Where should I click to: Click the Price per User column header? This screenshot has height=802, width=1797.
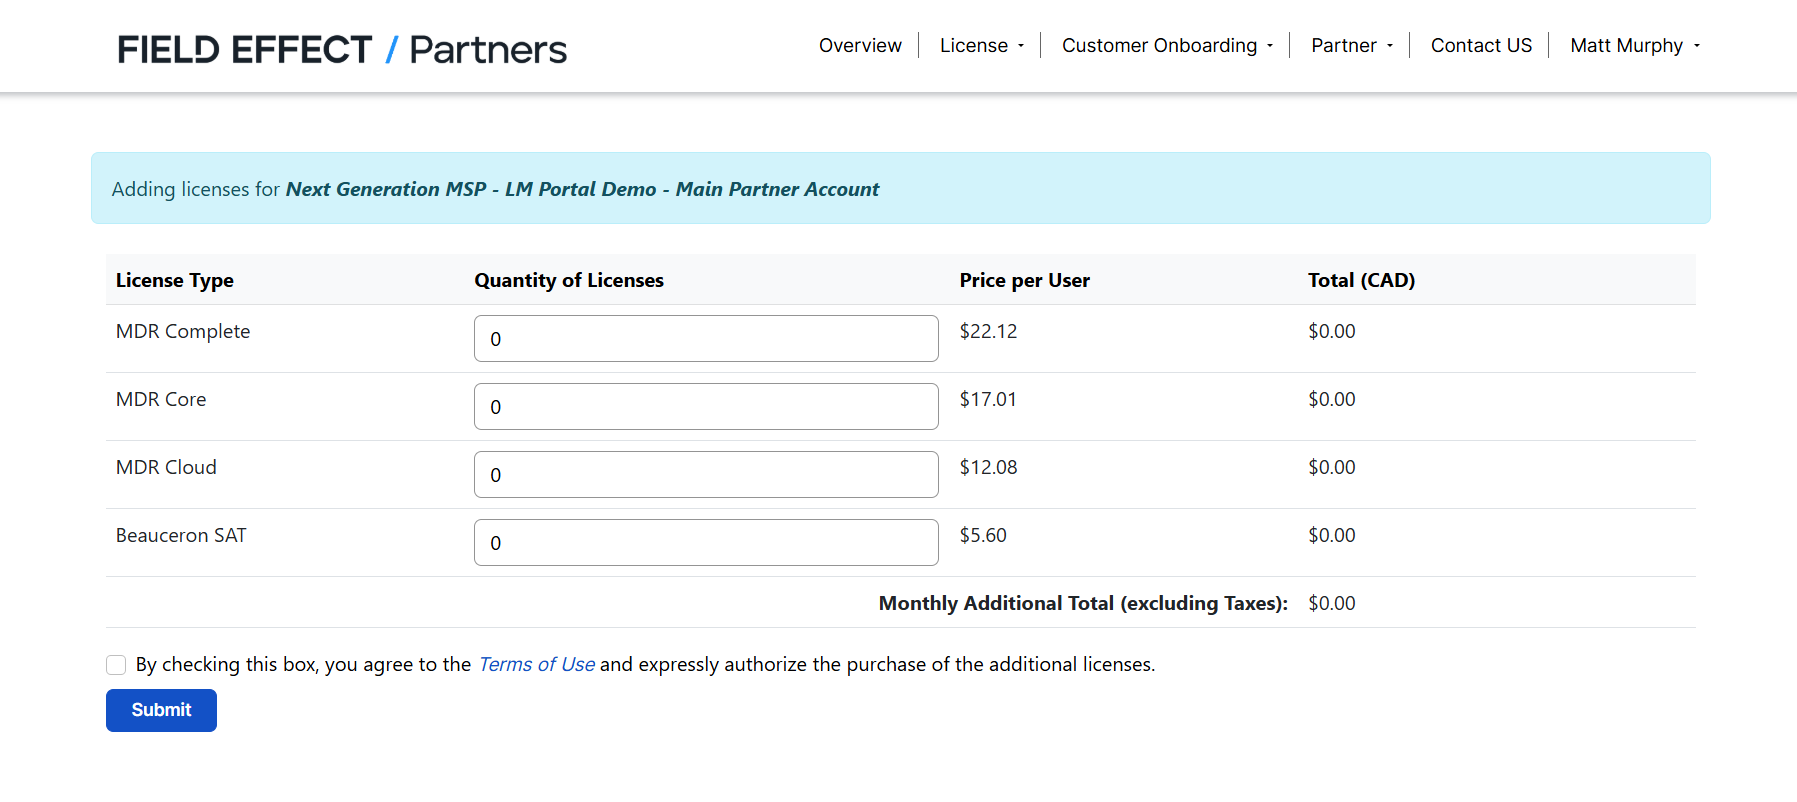click(x=1025, y=280)
